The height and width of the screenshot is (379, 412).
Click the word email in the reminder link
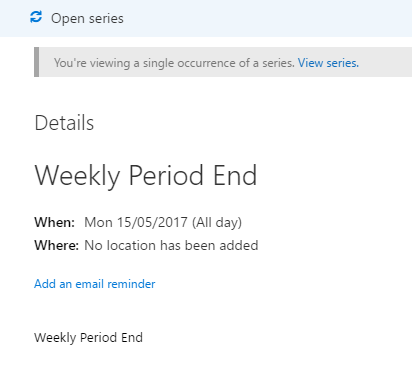[x=90, y=284]
